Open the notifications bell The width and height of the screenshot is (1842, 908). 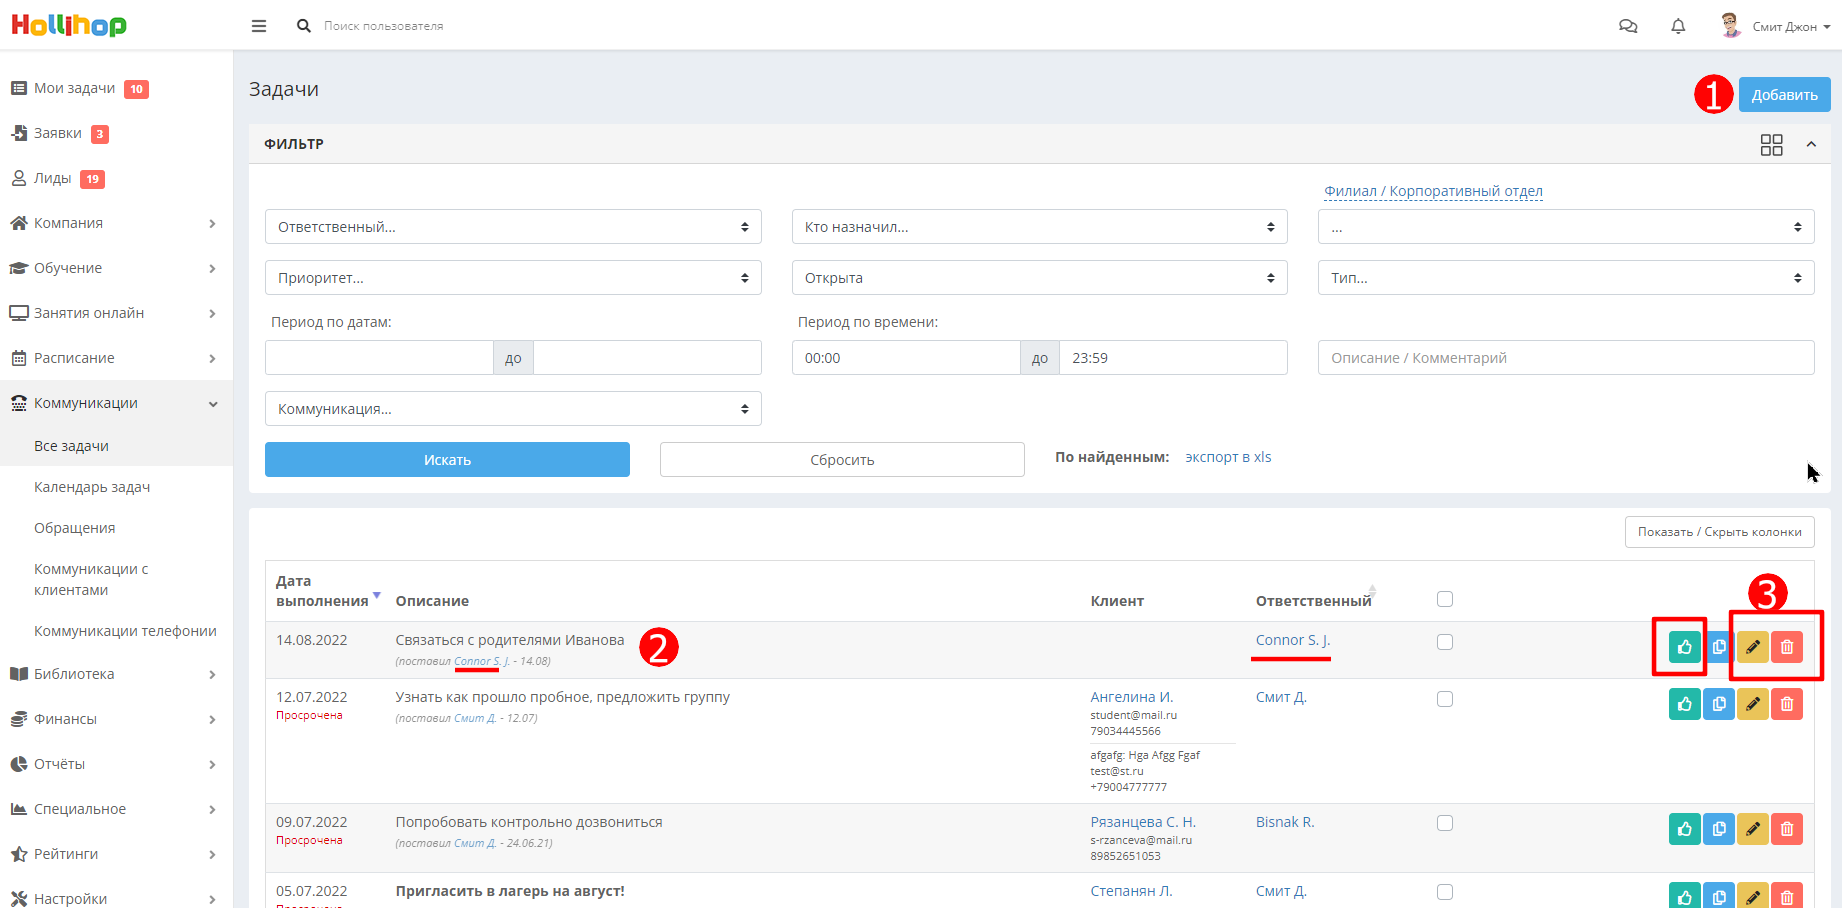tap(1678, 26)
